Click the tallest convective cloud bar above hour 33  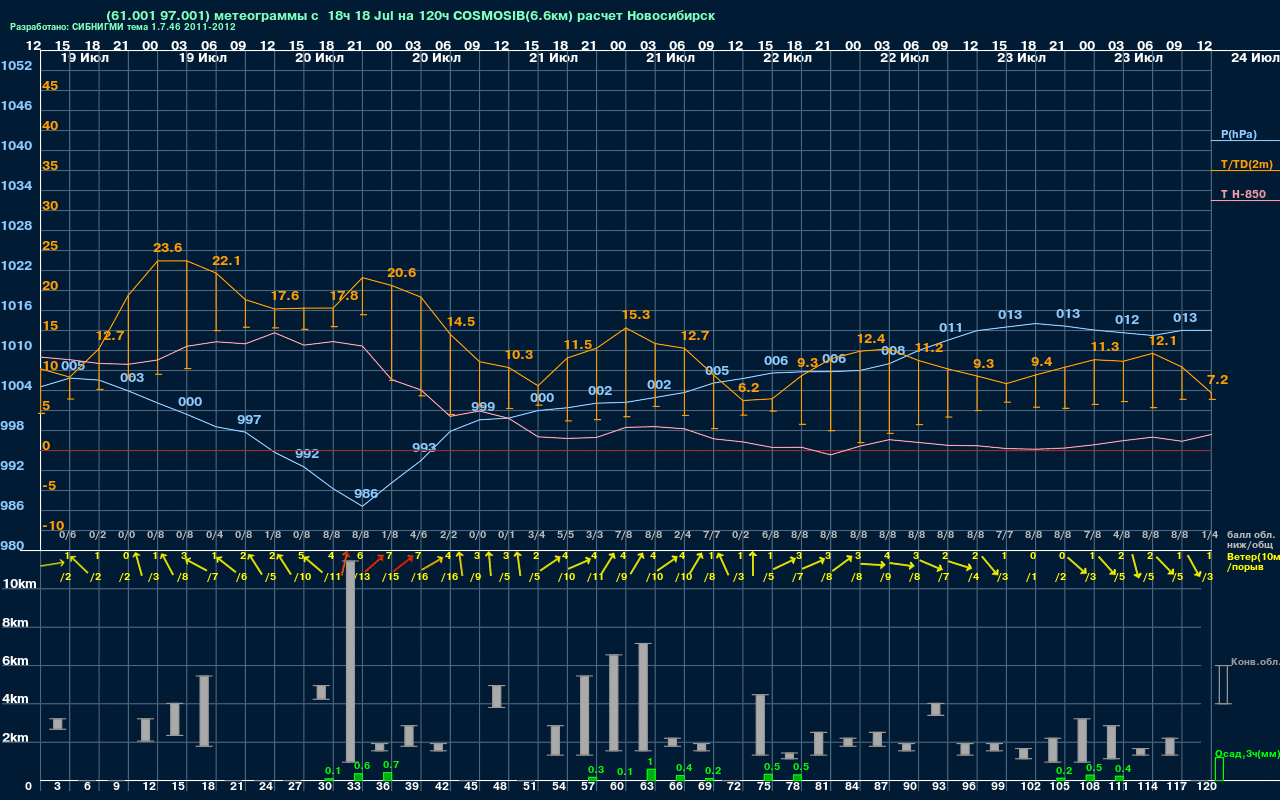click(351, 661)
